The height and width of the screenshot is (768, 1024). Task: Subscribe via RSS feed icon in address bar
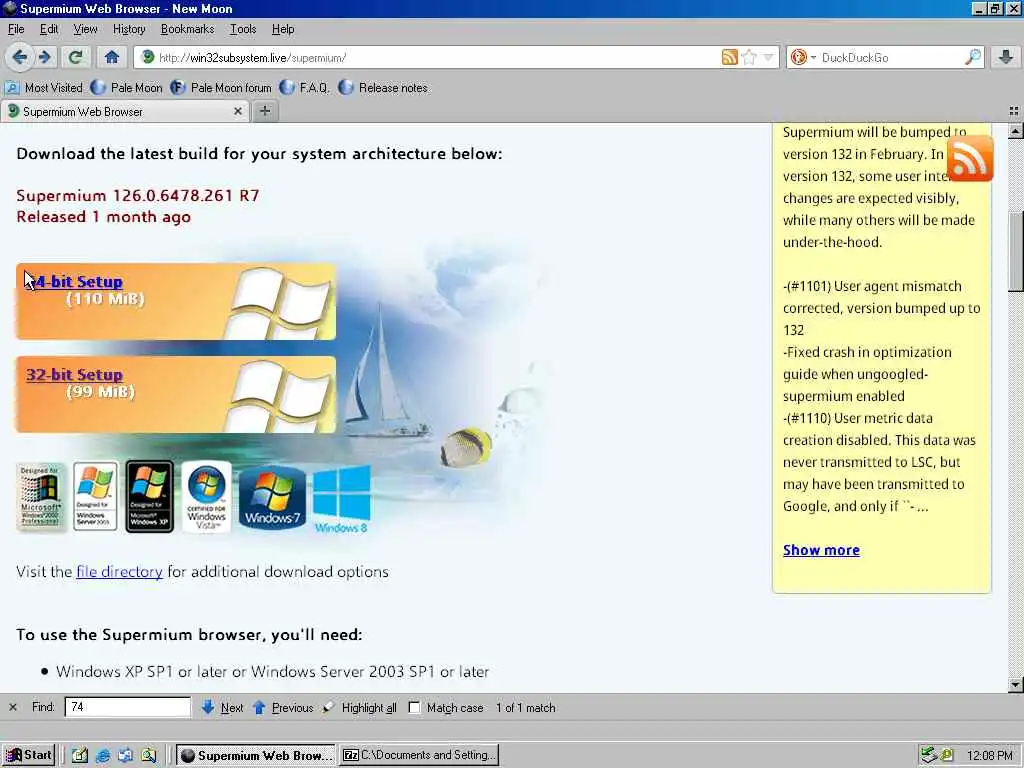coord(729,57)
